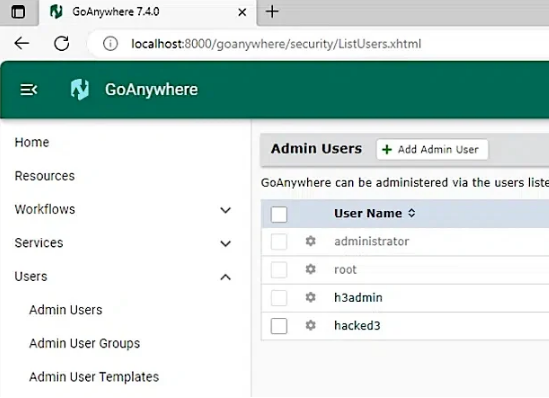Expand the Workflows menu chevron

(x=225, y=210)
